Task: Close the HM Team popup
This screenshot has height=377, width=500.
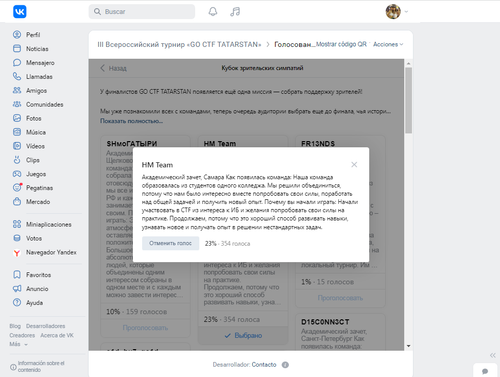Action: [x=354, y=165]
